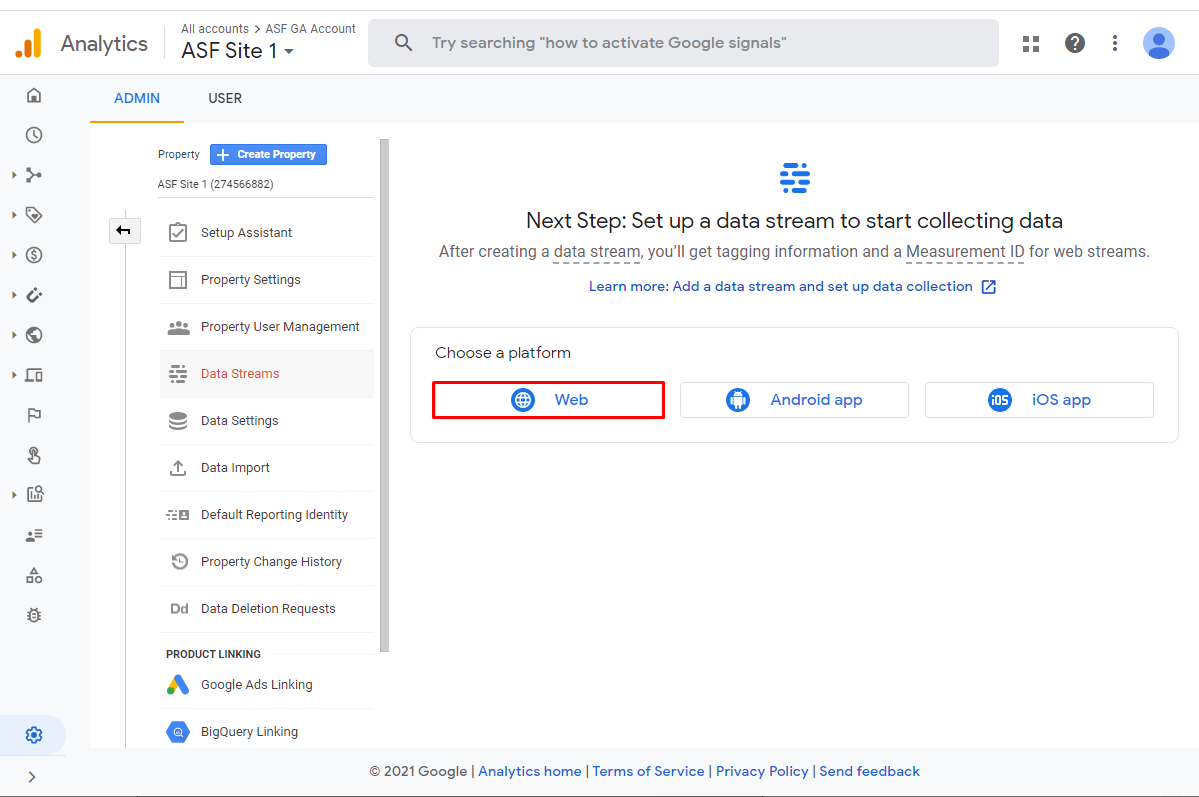
Task: Open the Realtime clock icon in sidebar
Action: (34, 135)
